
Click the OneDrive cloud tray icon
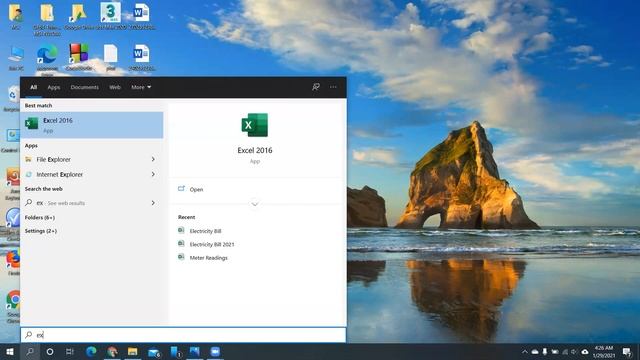pyautogui.click(x=535, y=351)
